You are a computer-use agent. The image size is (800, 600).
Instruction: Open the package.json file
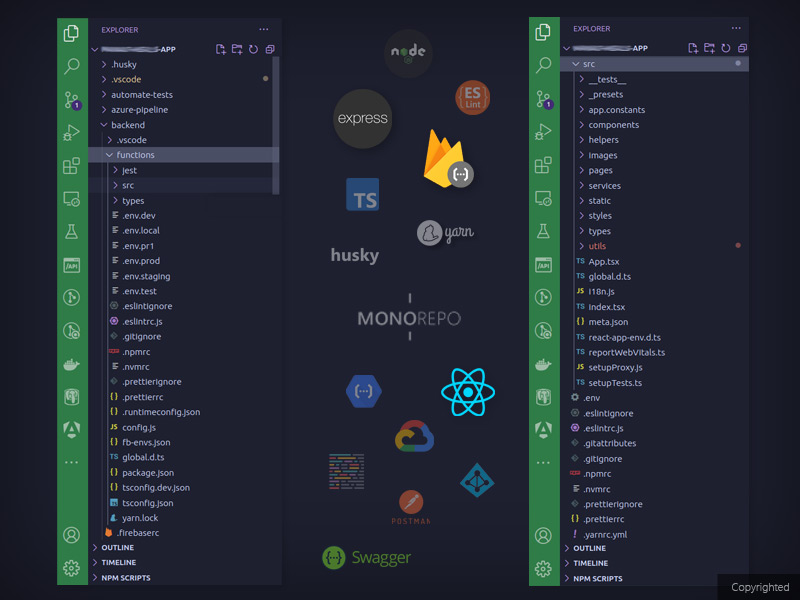147,472
